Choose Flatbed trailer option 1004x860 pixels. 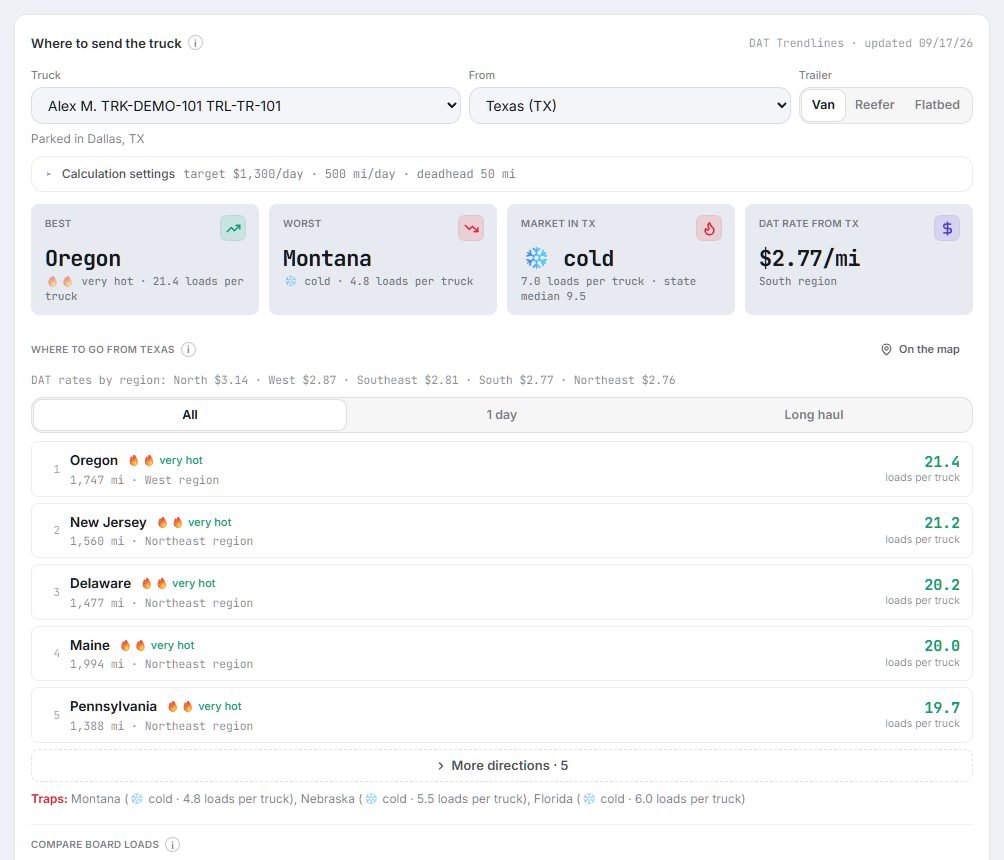point(937,105)
